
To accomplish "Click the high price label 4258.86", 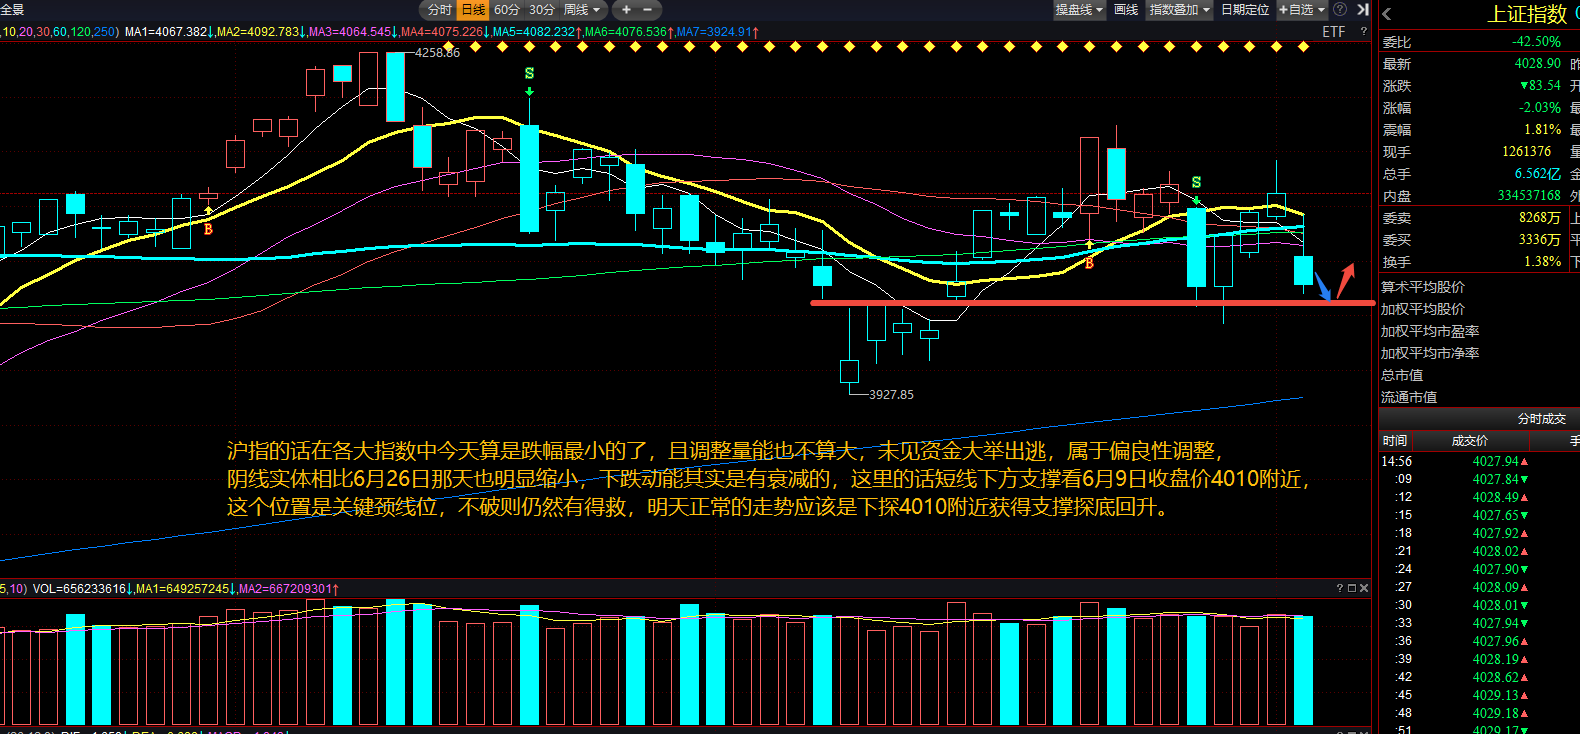I will (x=437, y=52).
